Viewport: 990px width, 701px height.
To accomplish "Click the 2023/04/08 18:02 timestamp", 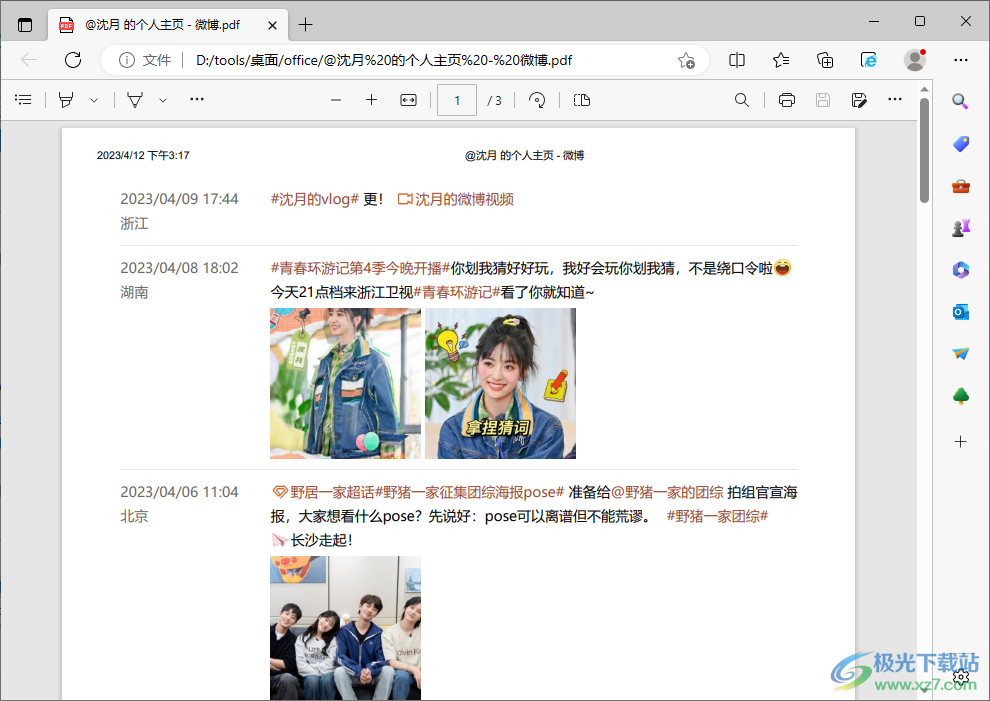I will (x=179, y=268).
